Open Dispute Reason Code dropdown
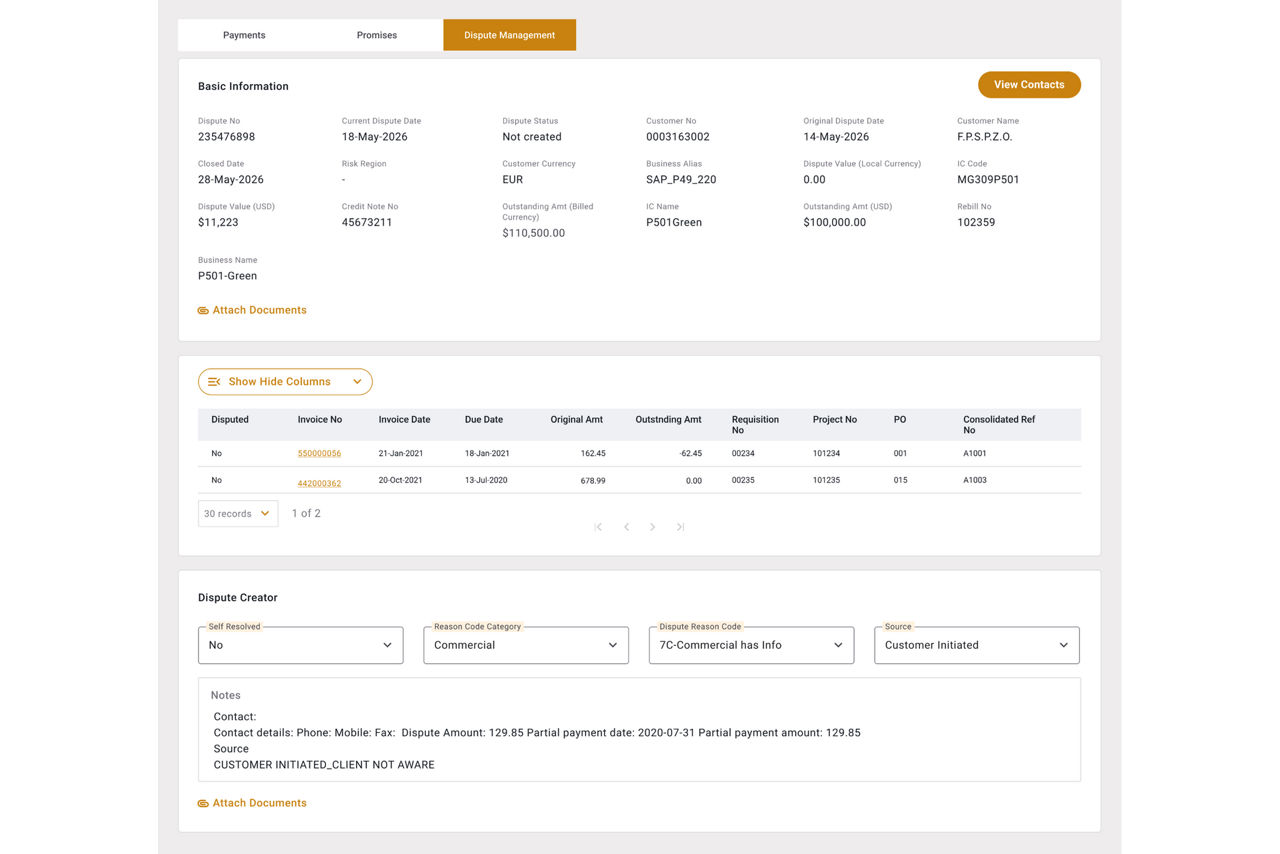Screen dimensions: 1280x854 pos(752,645)
